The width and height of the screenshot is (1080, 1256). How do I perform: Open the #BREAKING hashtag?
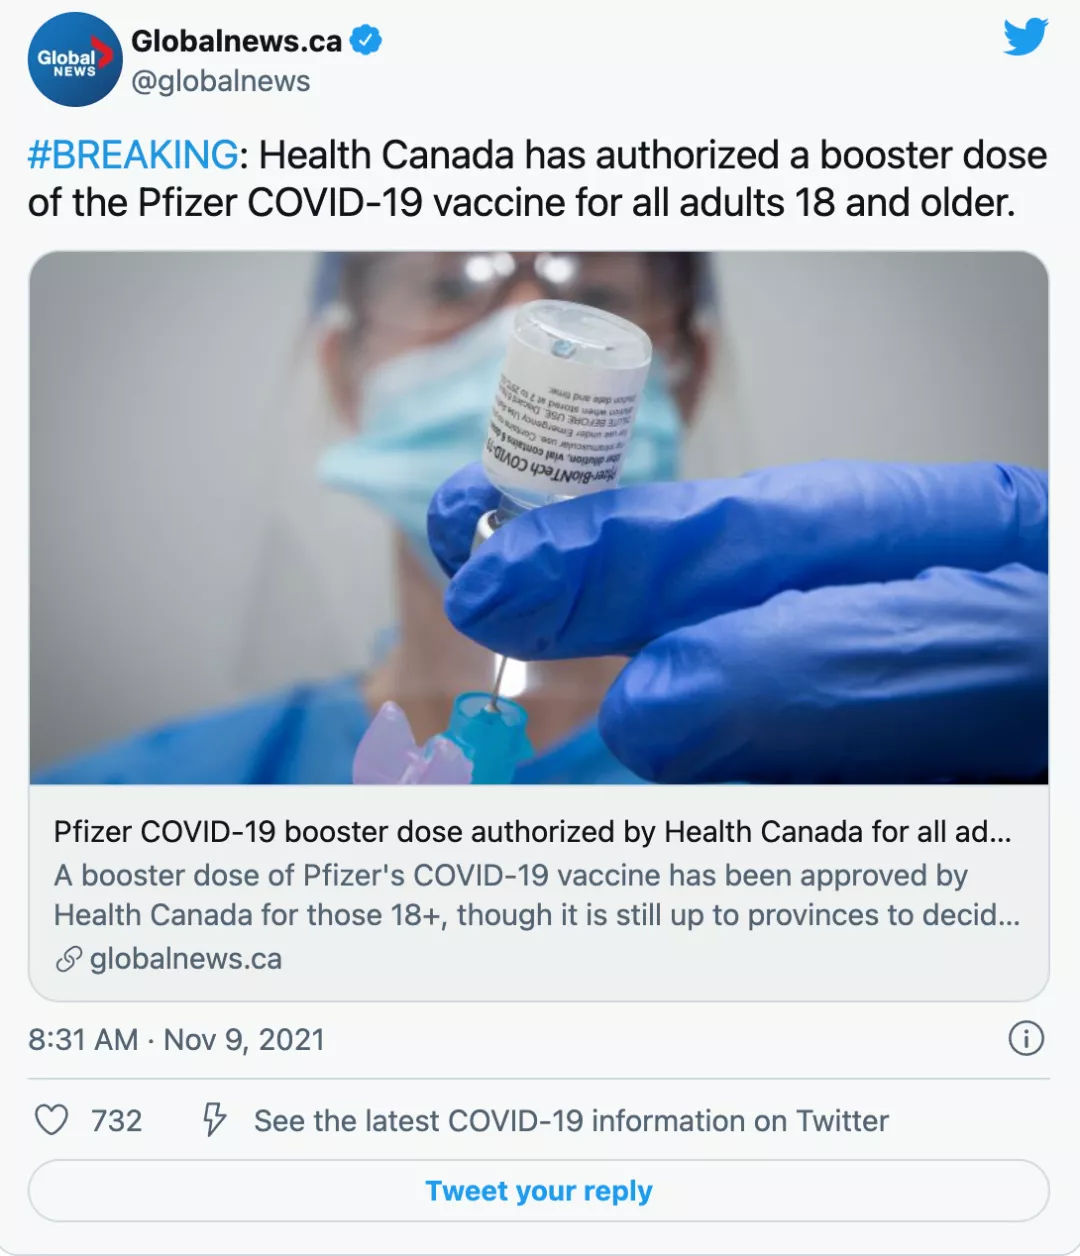coord(133,156)
